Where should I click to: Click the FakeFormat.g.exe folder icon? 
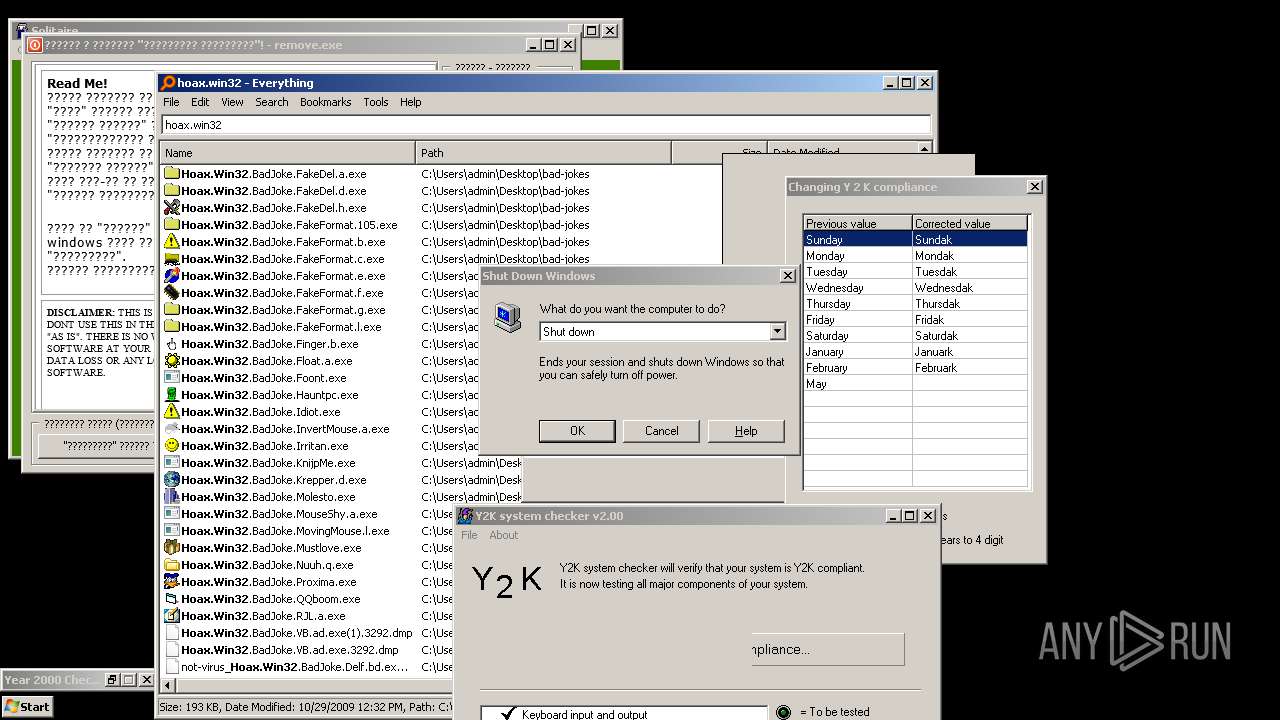[171, 310]
